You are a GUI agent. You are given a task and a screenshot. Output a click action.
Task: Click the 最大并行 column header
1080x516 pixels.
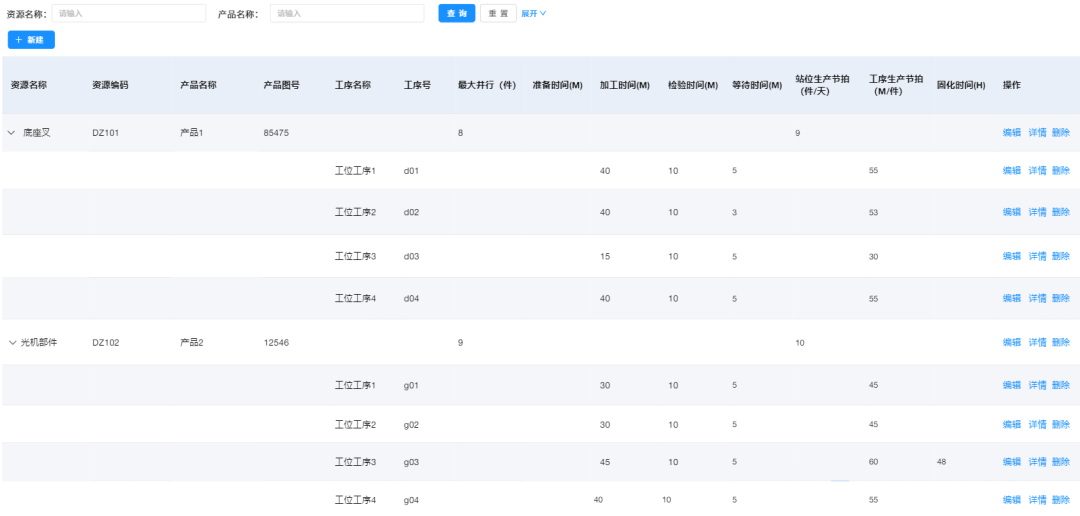coord(487,85)
